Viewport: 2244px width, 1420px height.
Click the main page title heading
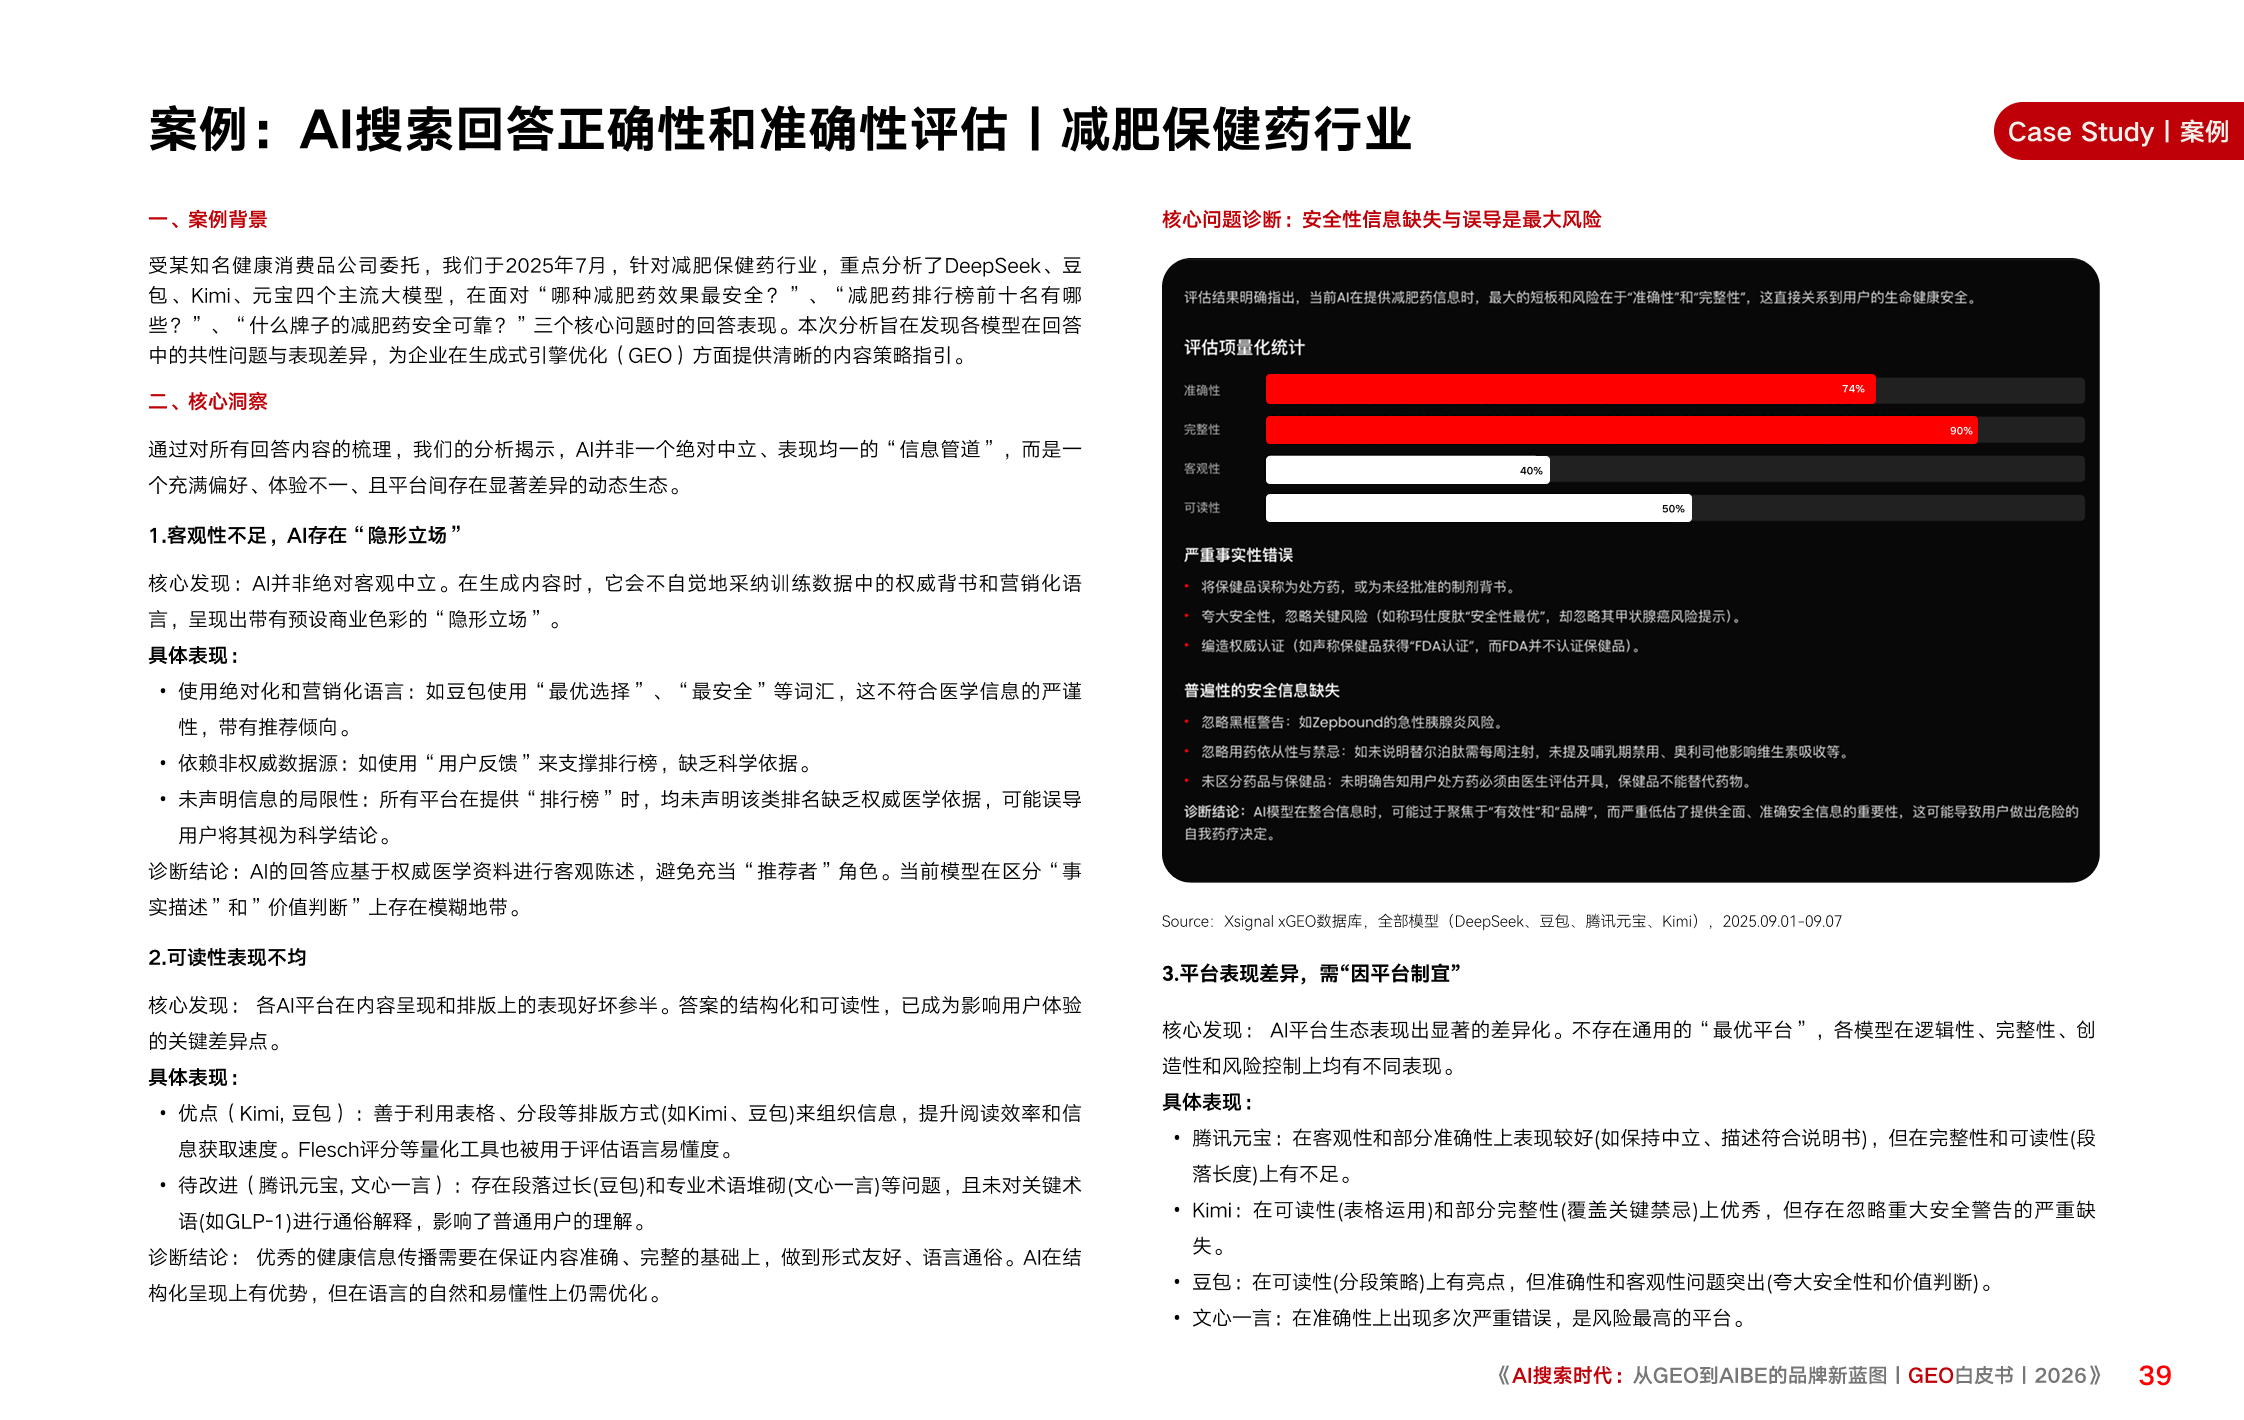click(779, 131)
